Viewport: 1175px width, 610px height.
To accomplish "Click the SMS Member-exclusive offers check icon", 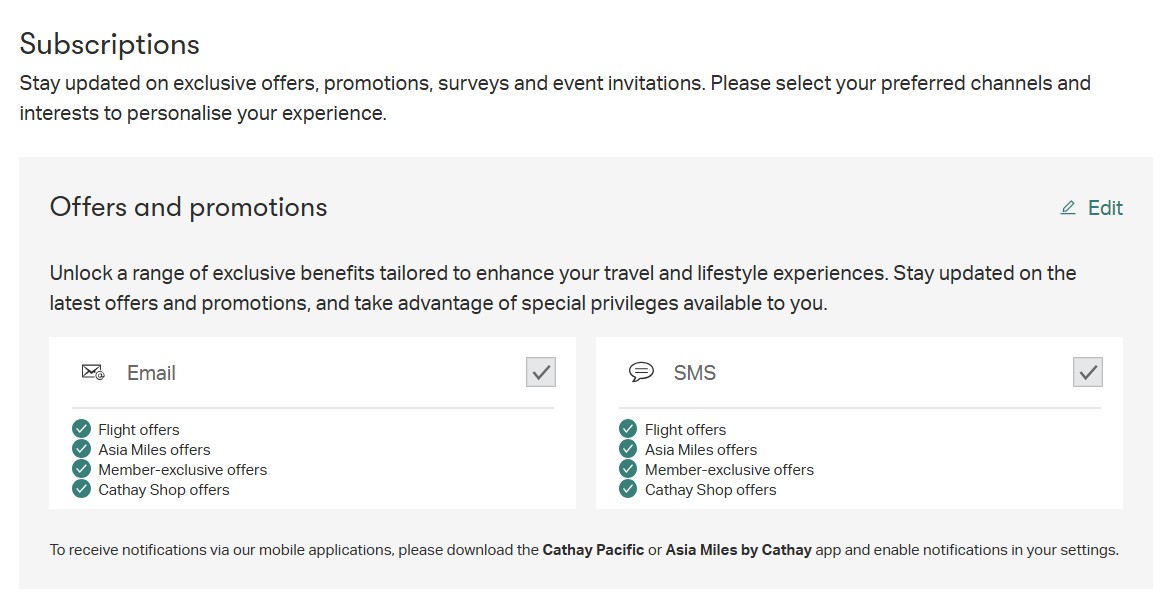I will [628, 469].
